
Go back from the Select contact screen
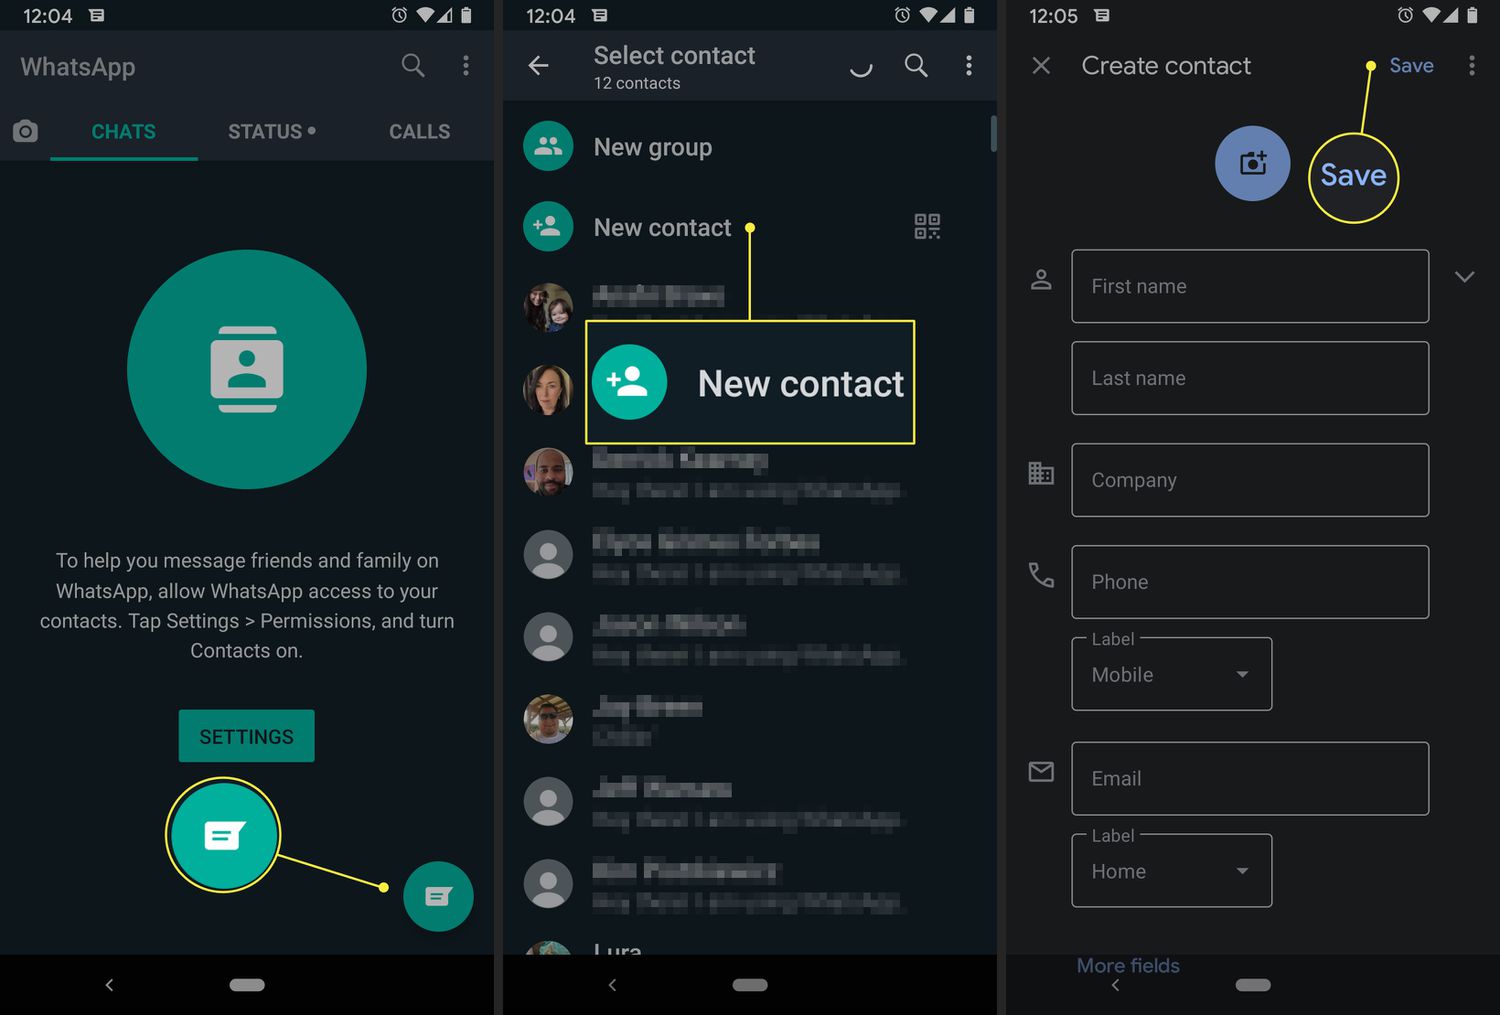click(538, 66)
